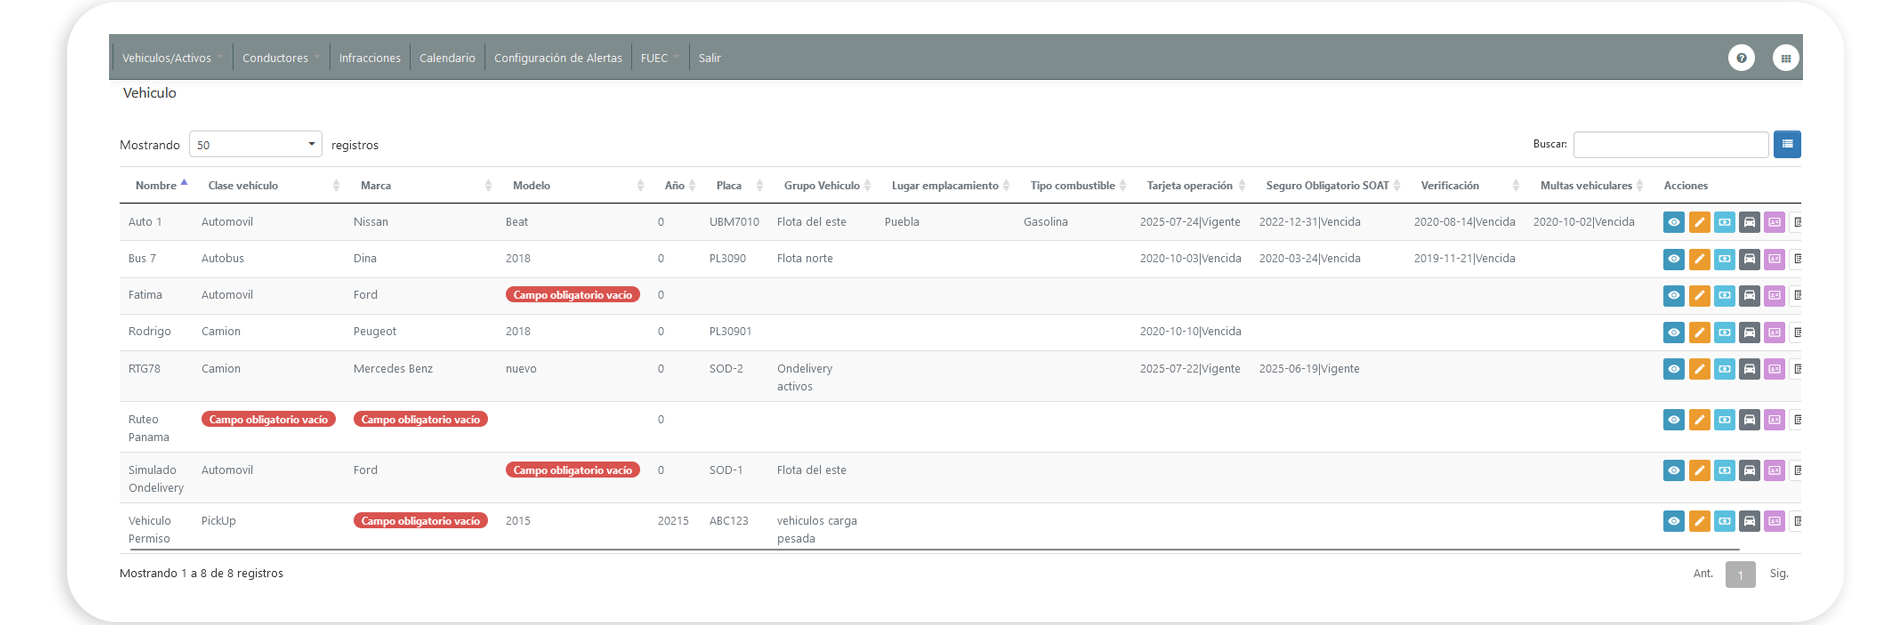Image resolution: width=1904 pixels, height=625 pixels.
Task: Expand FUEC menu
Action: coord(660,58)
